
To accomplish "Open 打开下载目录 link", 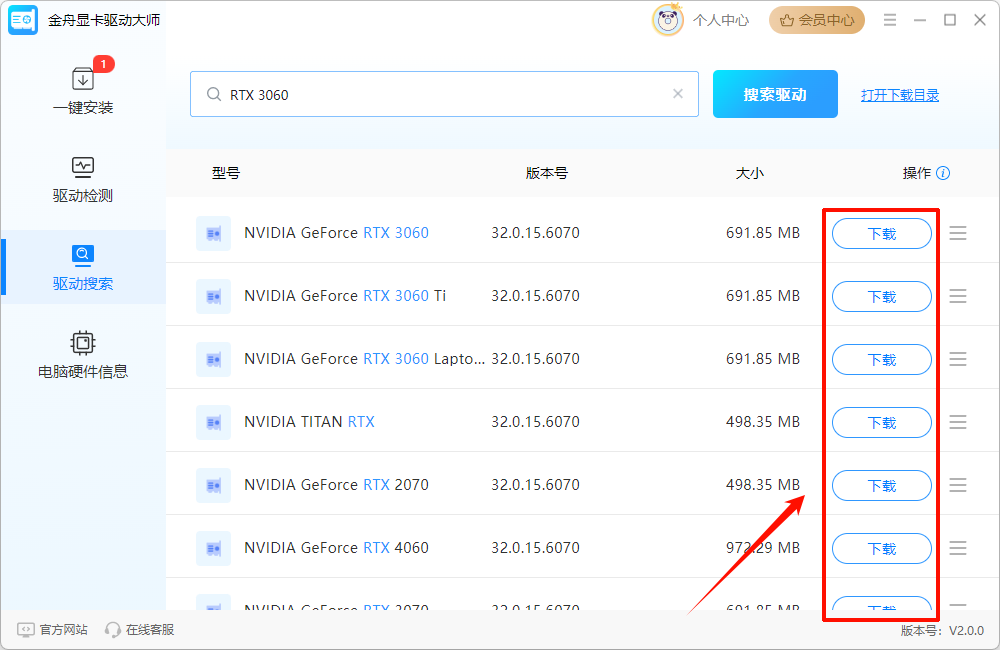I will (x=900, y=95).
